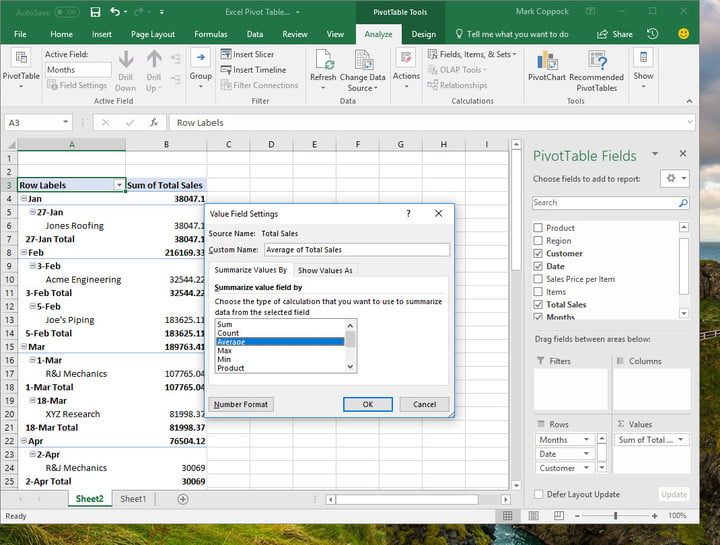
Task: Click the PivotChart icon in ribbon
Action: point(546,62)
